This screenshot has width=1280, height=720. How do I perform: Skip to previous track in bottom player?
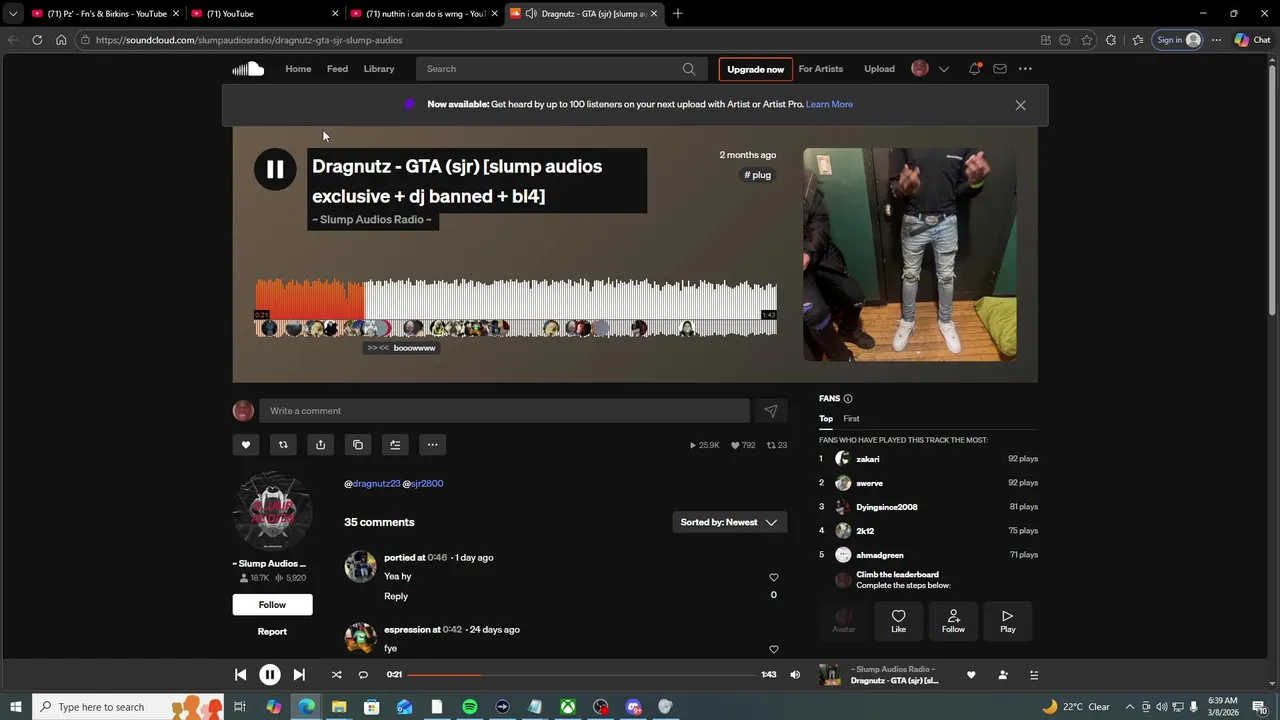[240, 675]
